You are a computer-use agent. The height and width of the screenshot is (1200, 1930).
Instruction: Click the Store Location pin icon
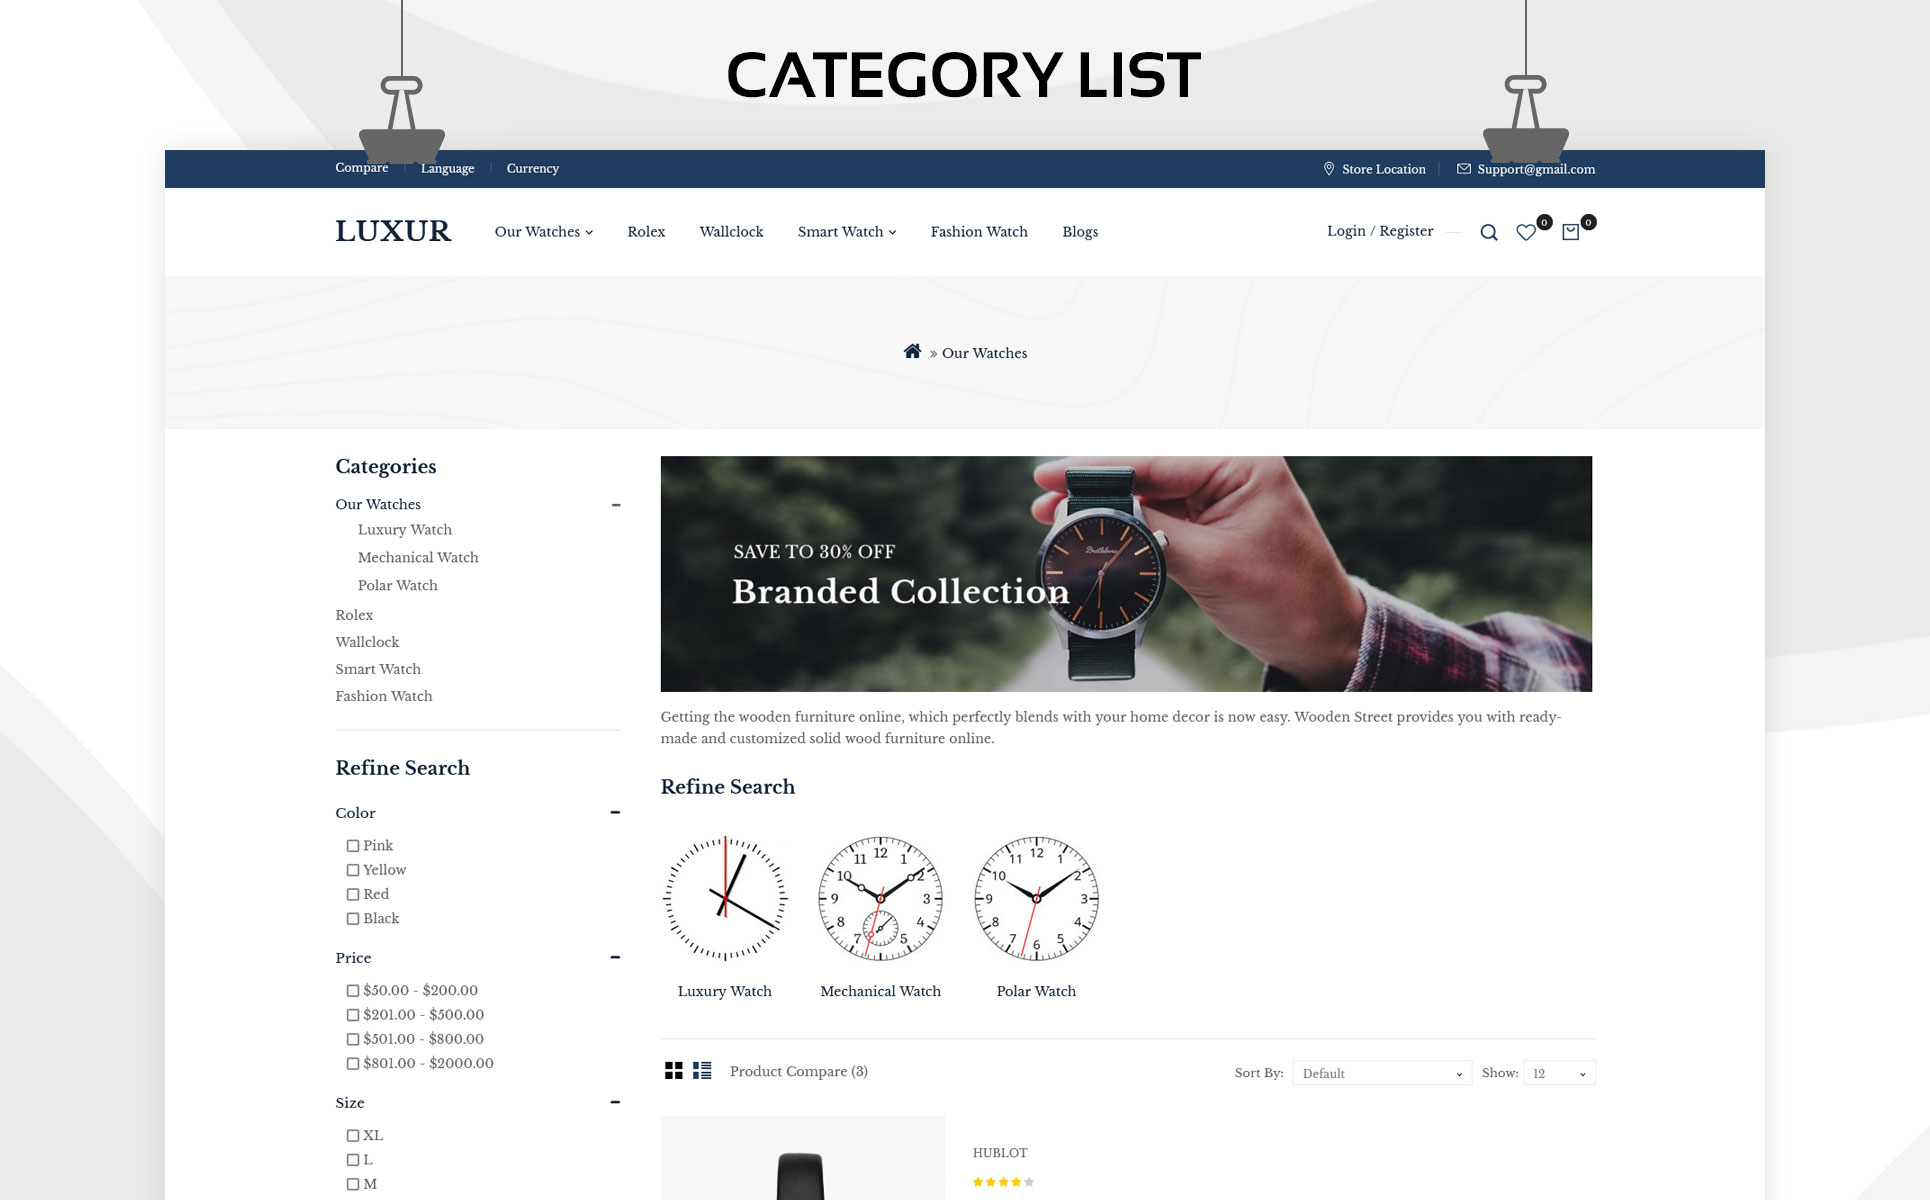coord(1329,169)
